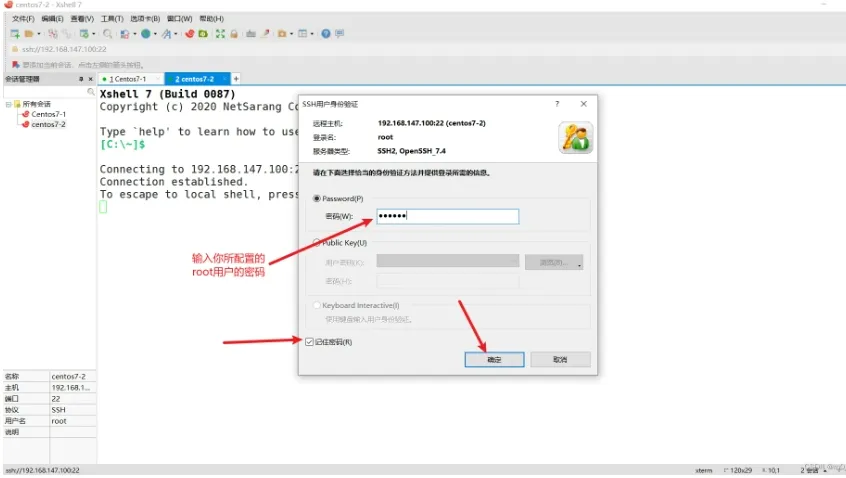Image resolution: width=846 pixels, height=478 pixels.
Task: Open the 工具(T) menu
Action: tap(112, 19)
